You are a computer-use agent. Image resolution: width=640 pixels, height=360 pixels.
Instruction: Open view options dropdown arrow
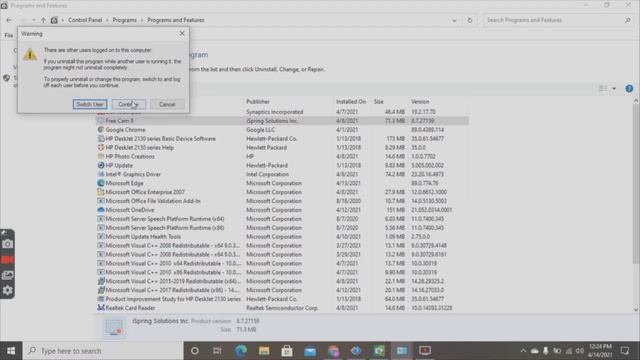tap(614, 89)
